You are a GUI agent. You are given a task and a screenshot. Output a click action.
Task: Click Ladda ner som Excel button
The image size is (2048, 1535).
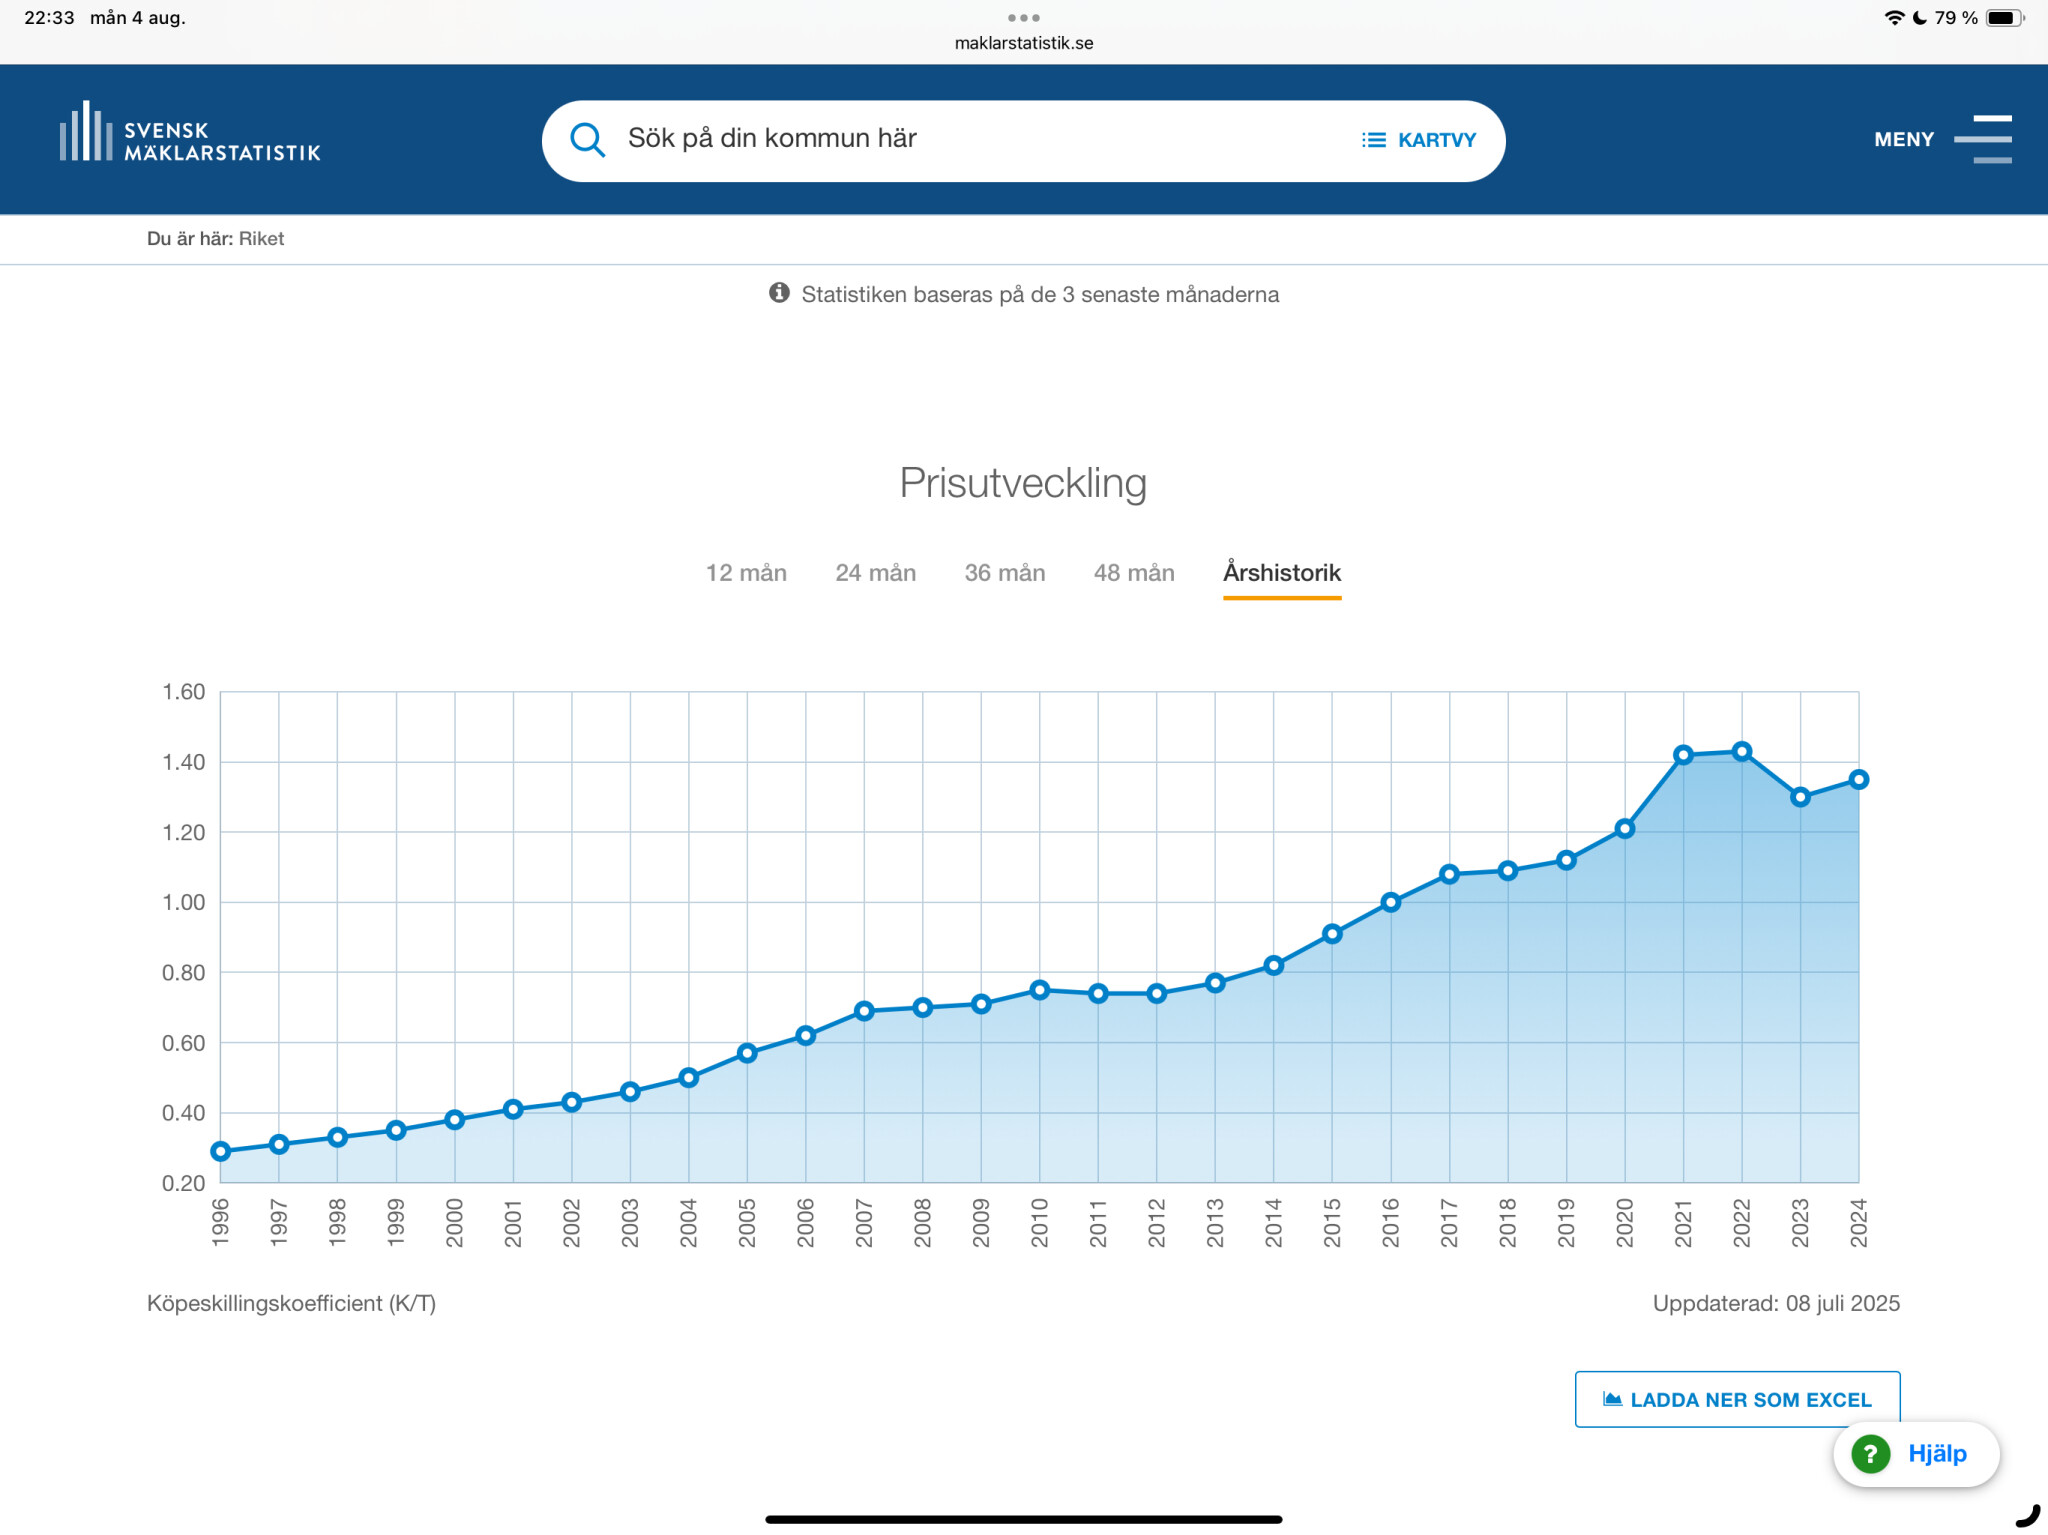point(1736,1399)
